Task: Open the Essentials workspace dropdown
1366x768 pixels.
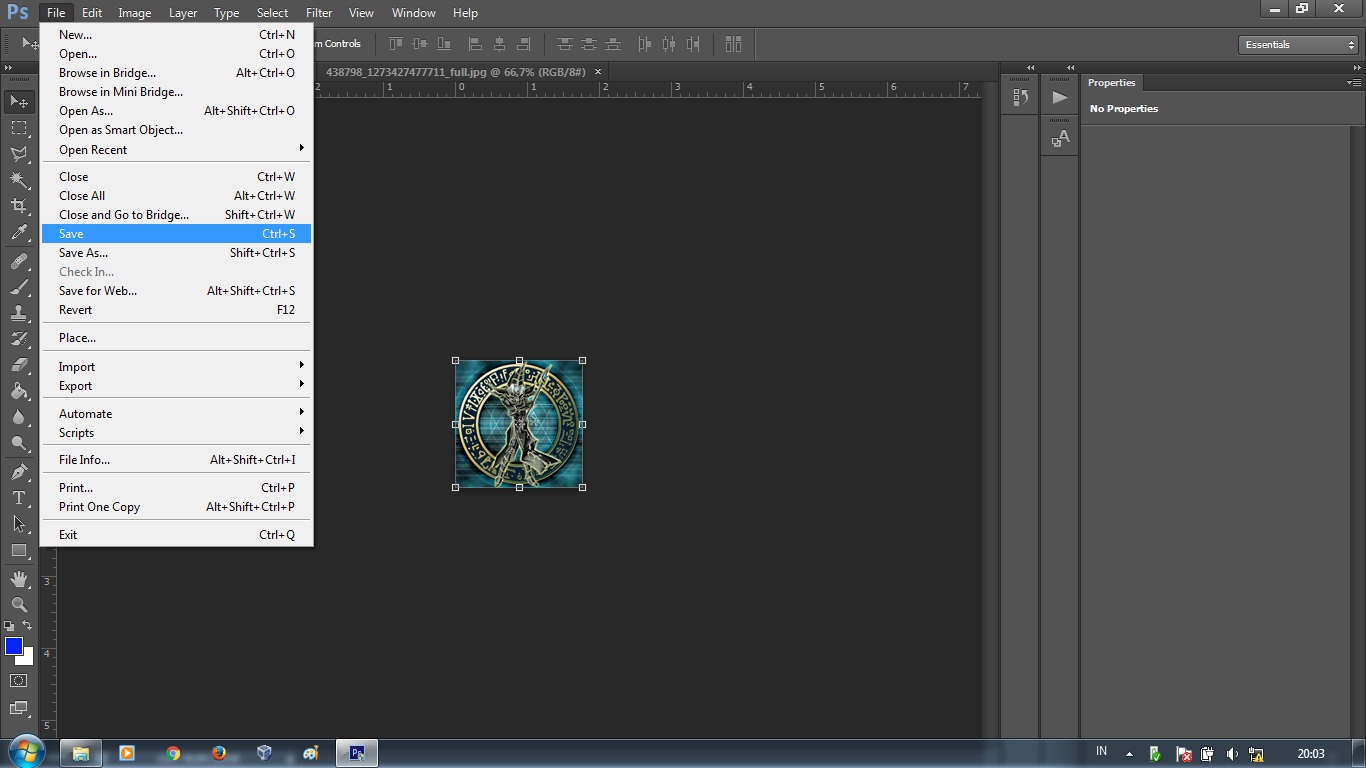Action: [1298, 45]
